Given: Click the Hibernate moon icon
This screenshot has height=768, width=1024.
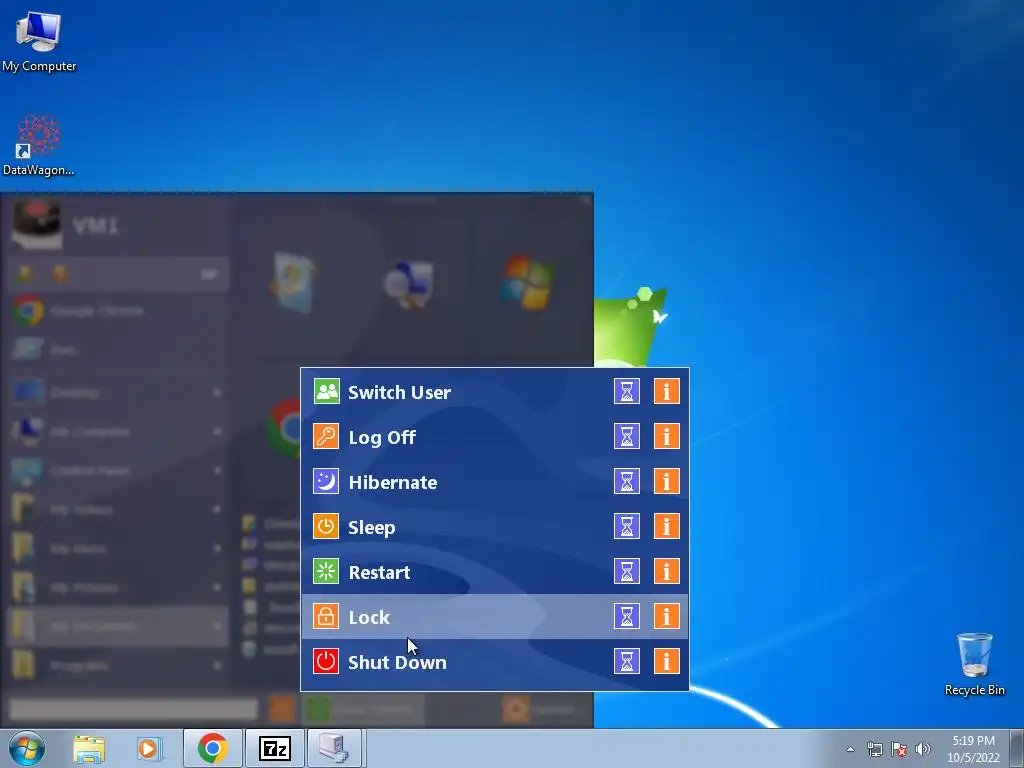Looking at the screenshot, I should 326,481.
